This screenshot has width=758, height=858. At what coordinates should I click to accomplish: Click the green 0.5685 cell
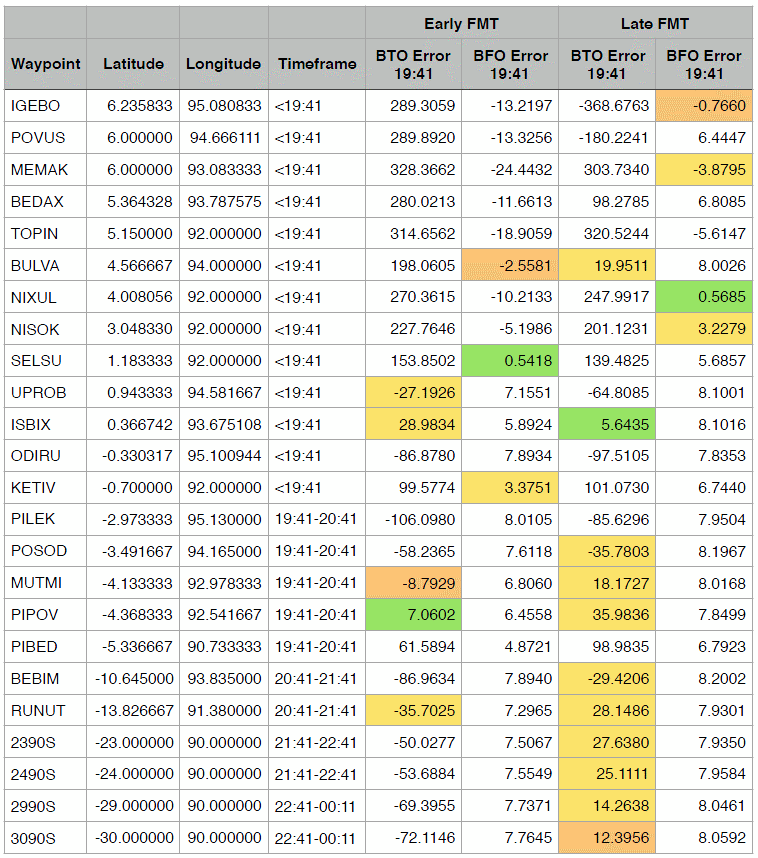coord(704,297)
